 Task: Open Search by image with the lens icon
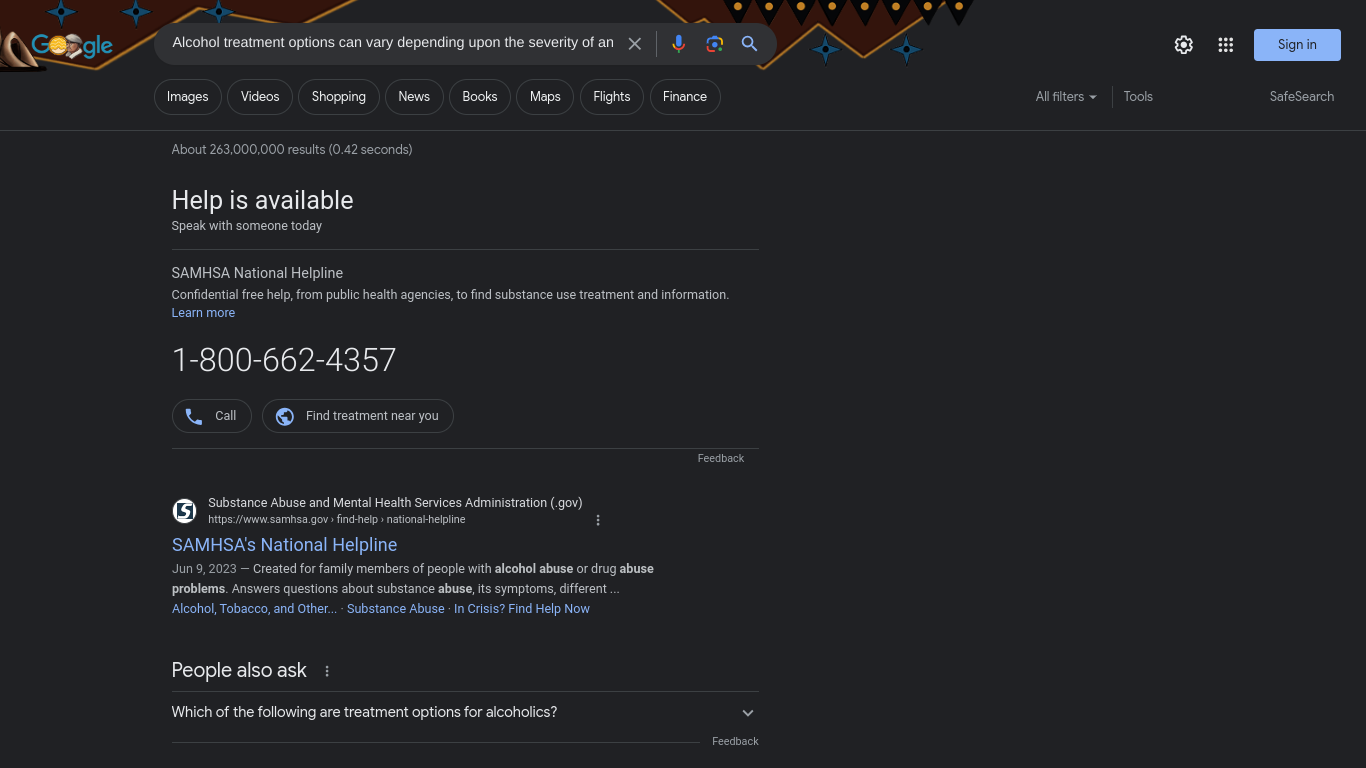(x=714, y=44)
